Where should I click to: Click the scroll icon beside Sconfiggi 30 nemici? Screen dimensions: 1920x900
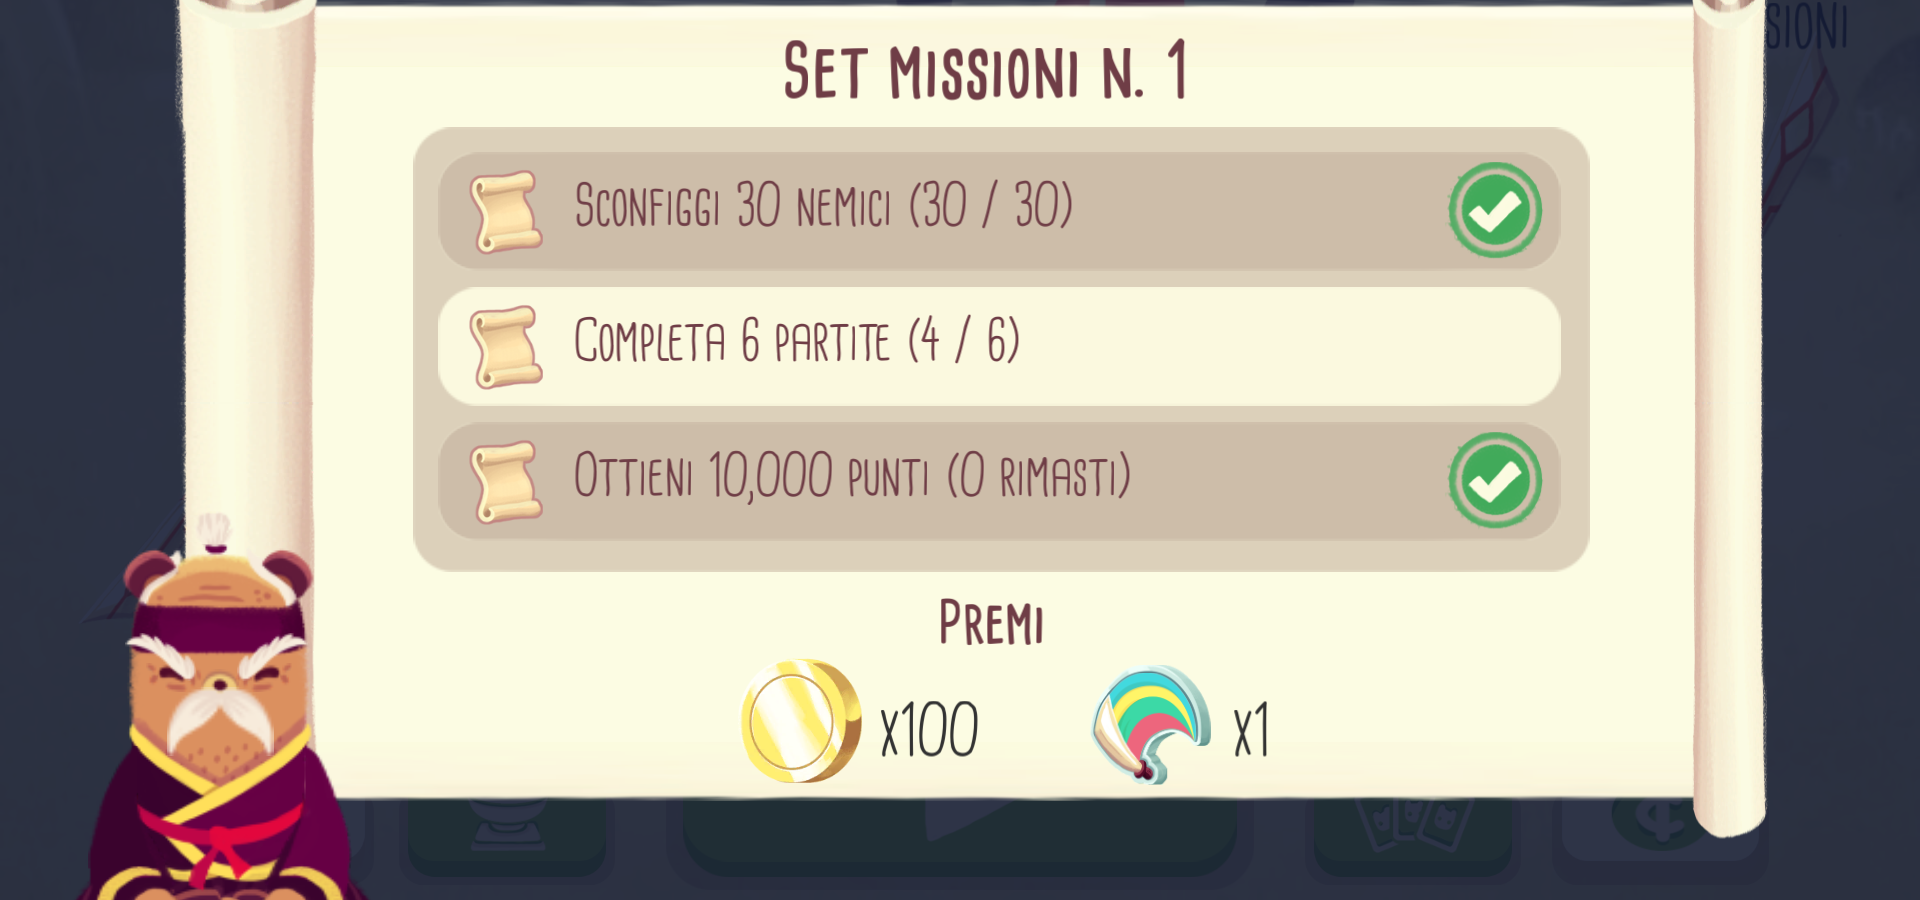coord(506,211)
